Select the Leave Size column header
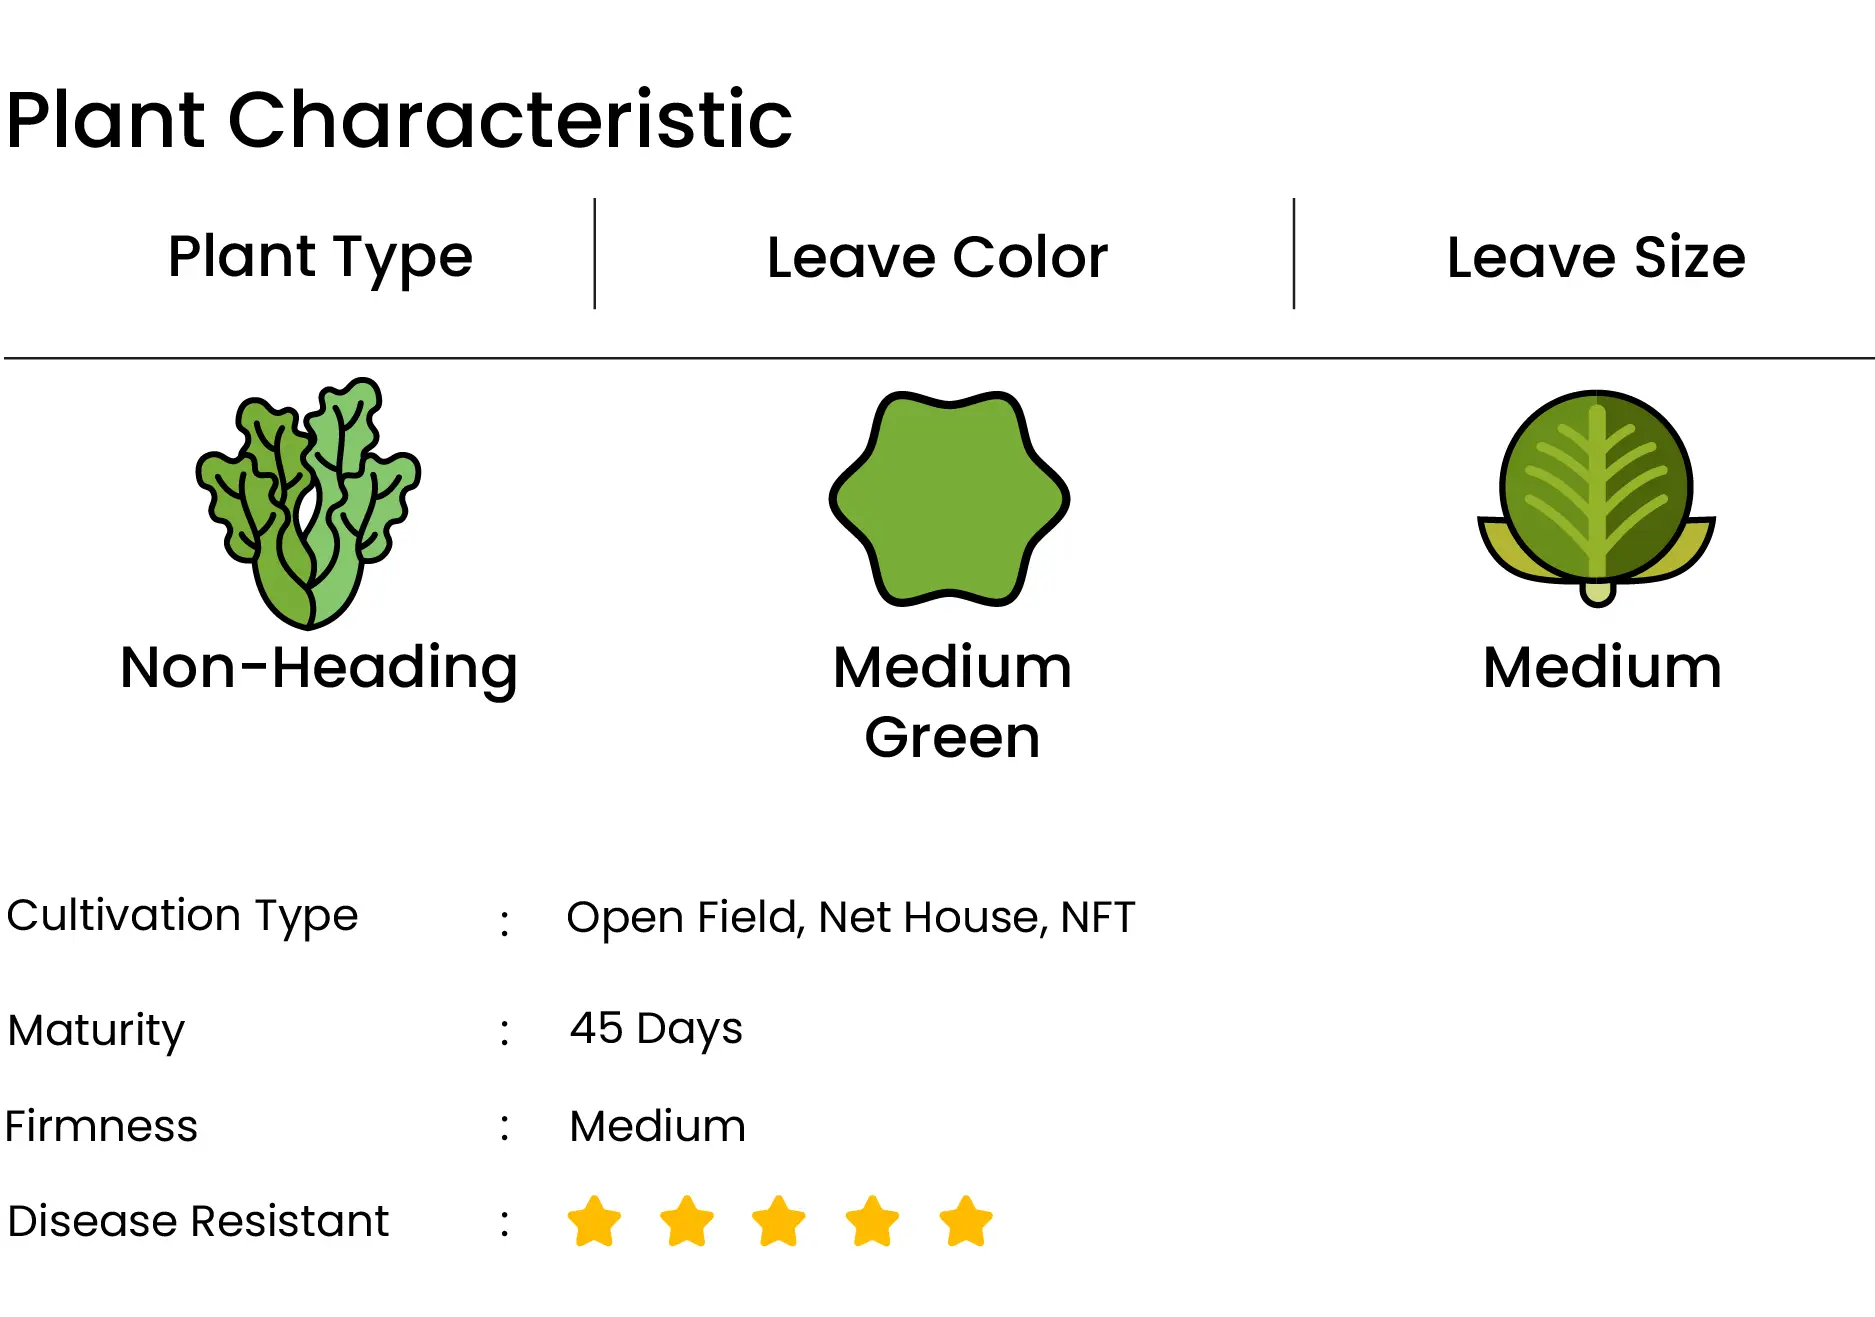This screenshot has width=1875, height=1317. [x=1596, y=257]
